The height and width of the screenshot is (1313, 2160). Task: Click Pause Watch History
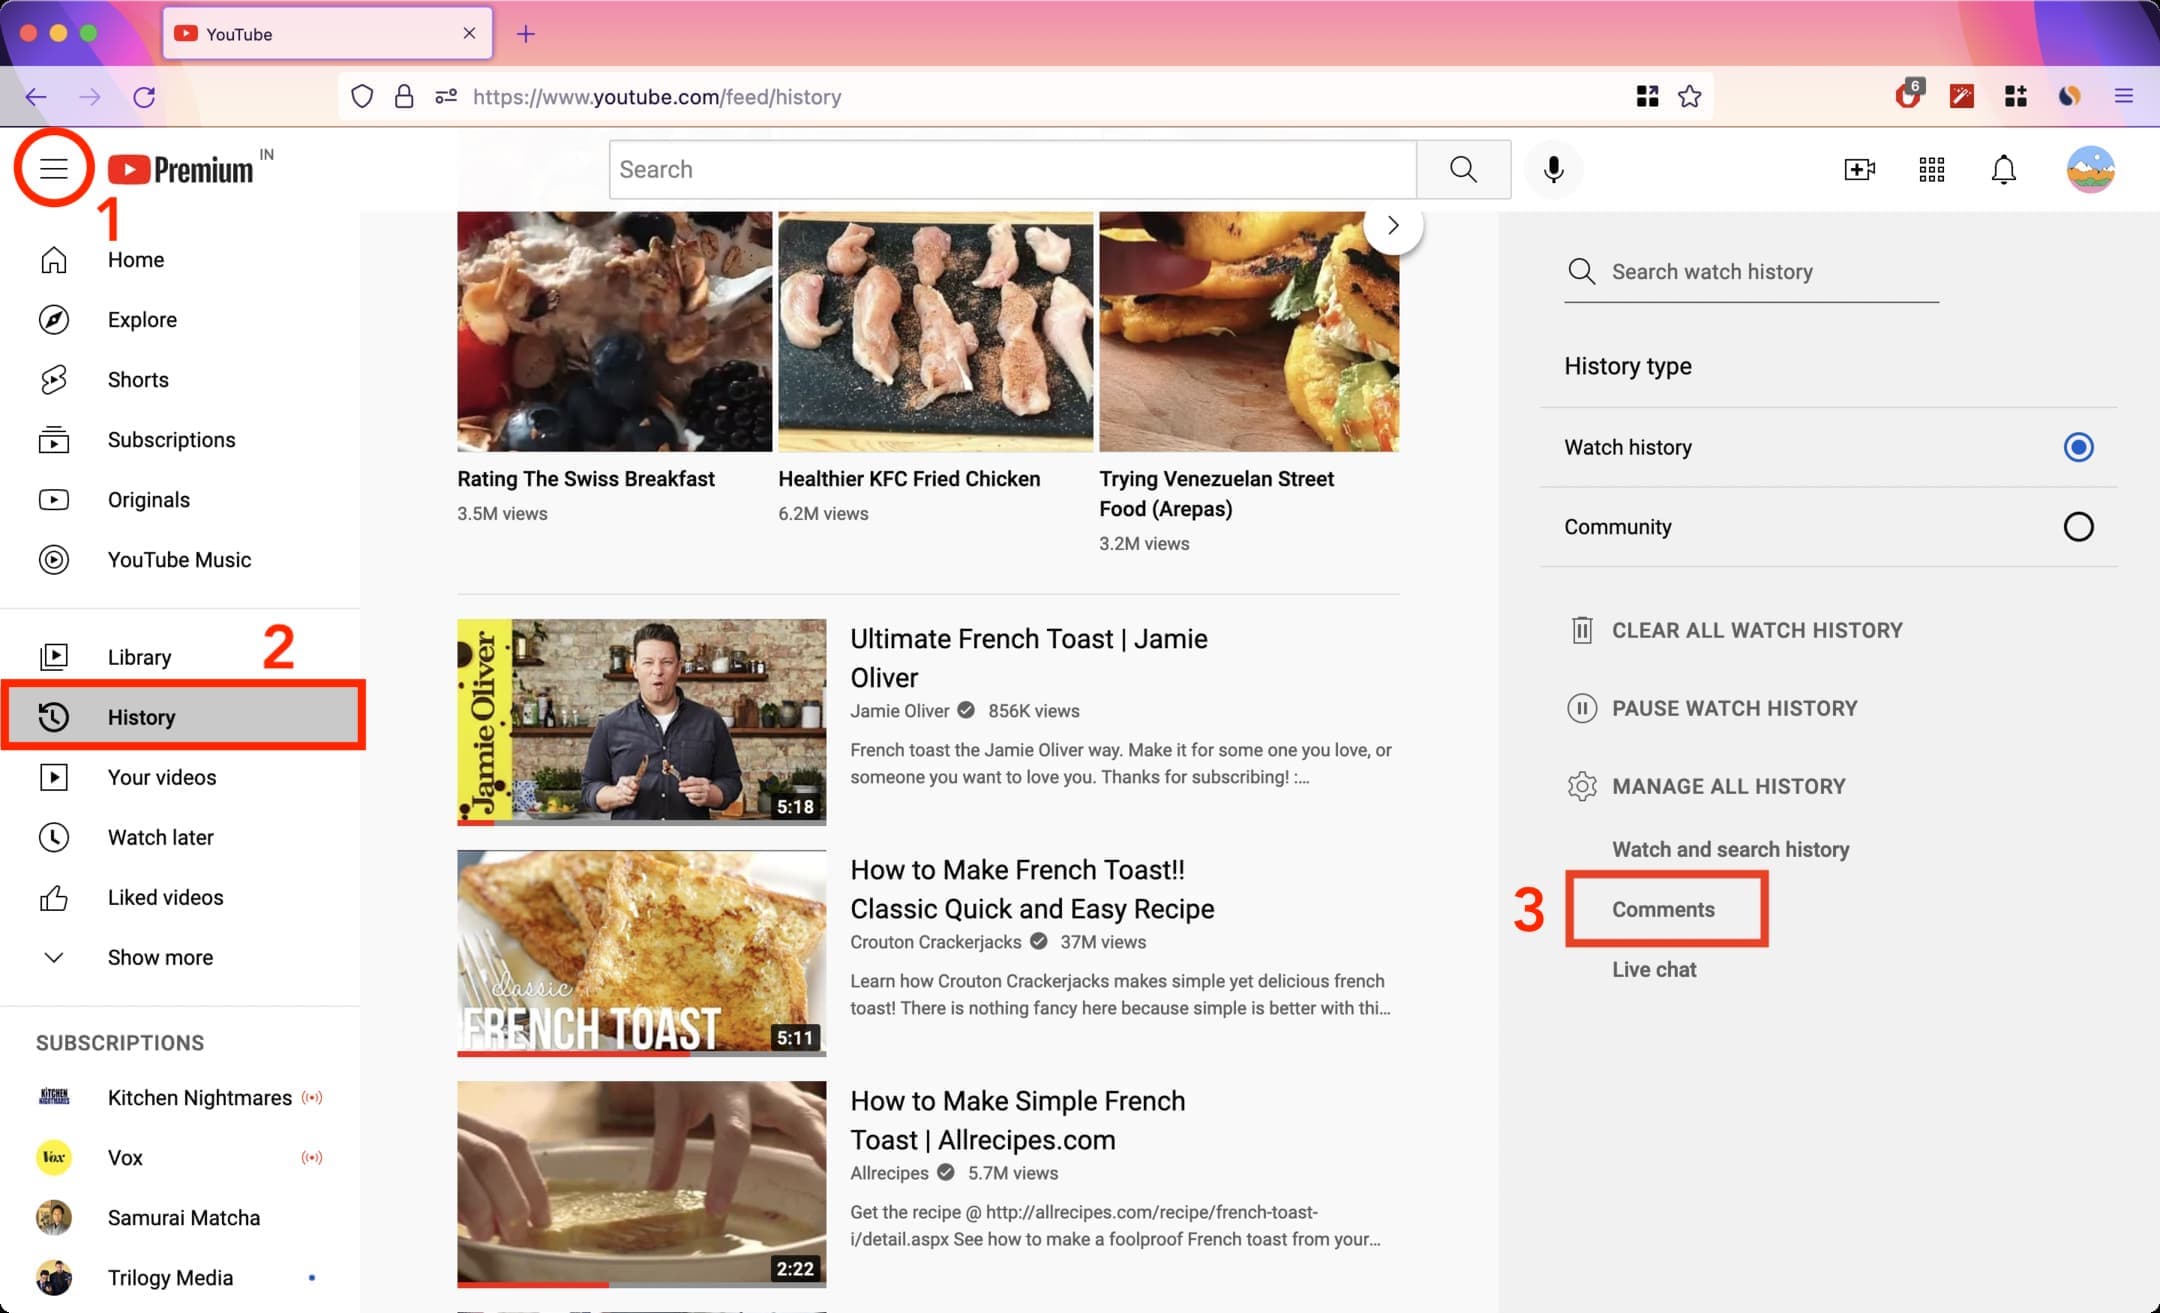click(1734, 708)
